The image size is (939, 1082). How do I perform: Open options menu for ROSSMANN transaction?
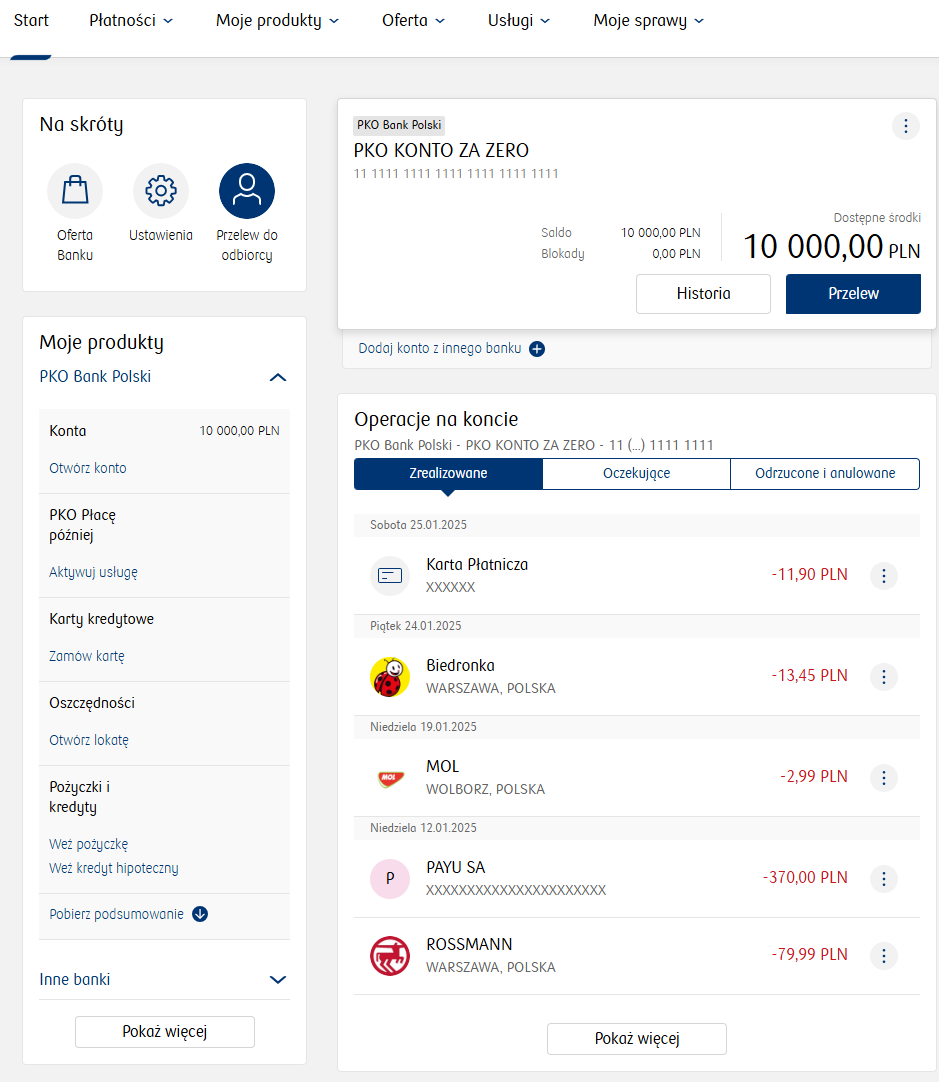coord(884,956)
